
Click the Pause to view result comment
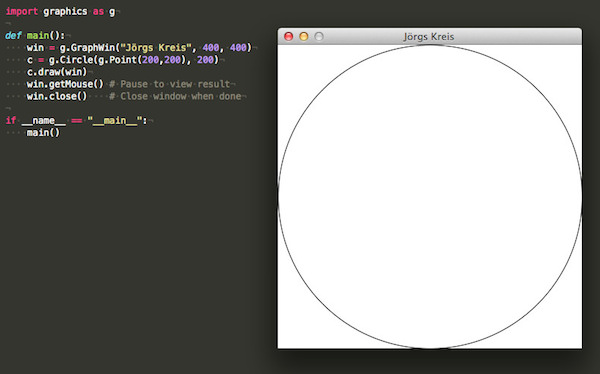pyautogui.click(x=170, y=84)
